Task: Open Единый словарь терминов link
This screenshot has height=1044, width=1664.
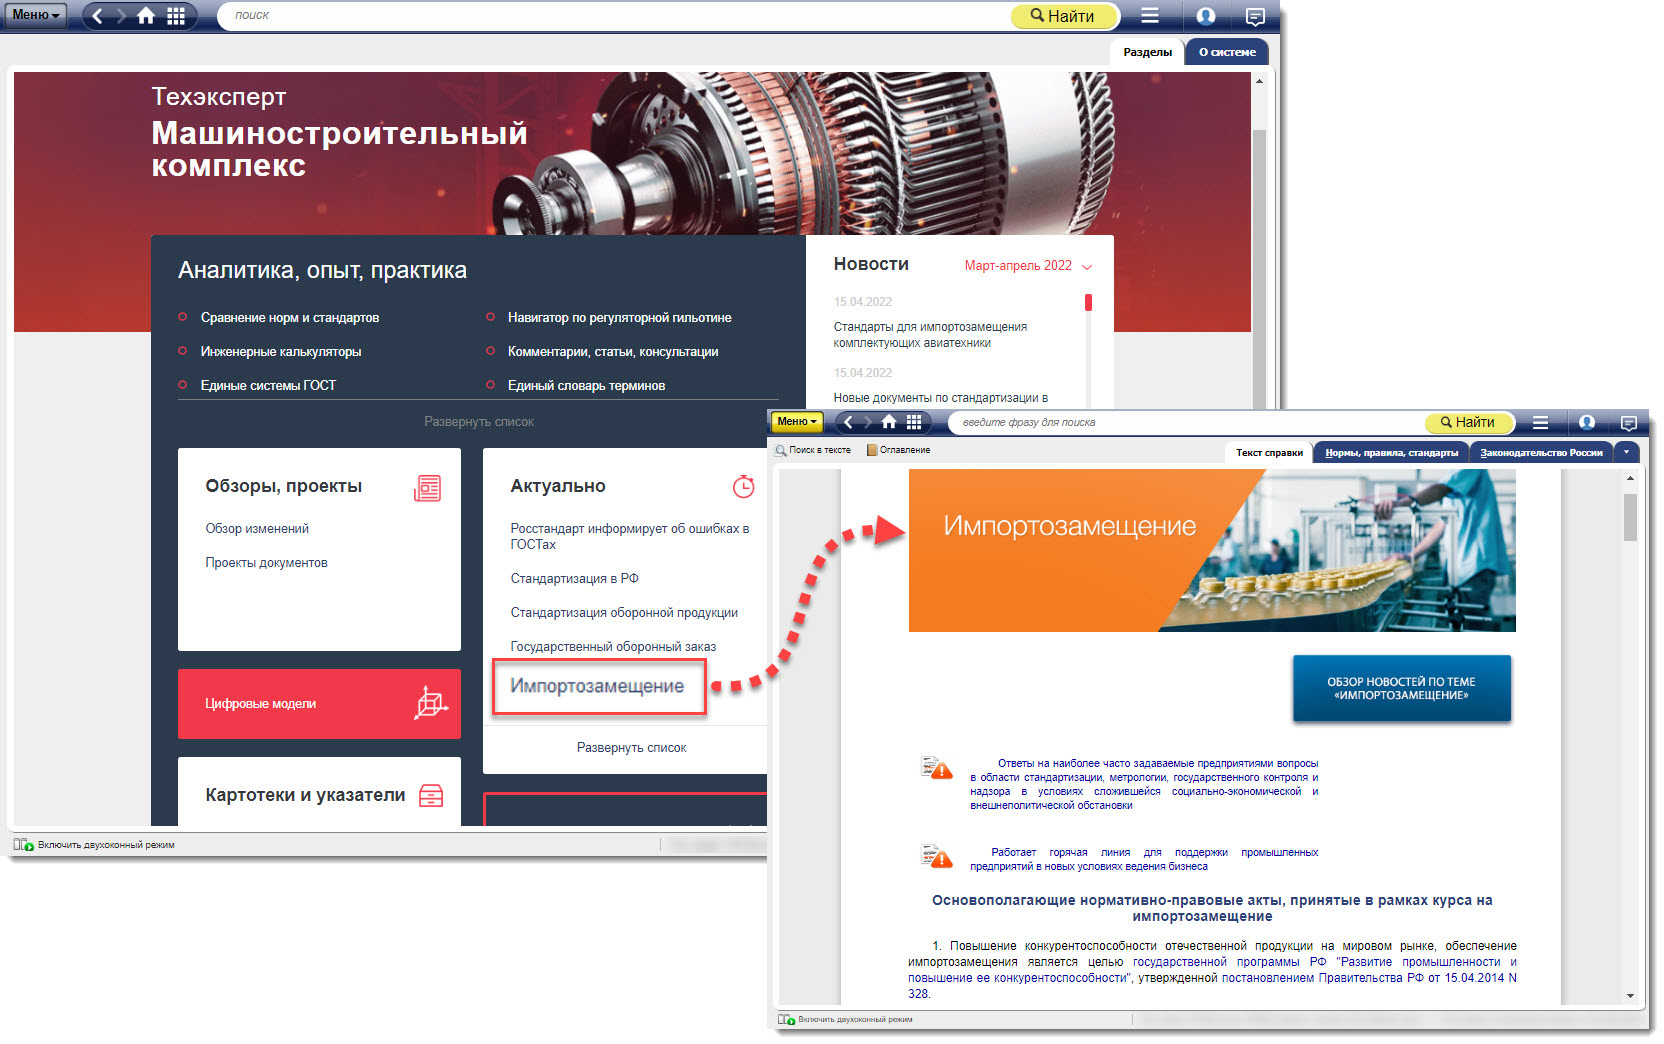Action: tap(586, 386)
